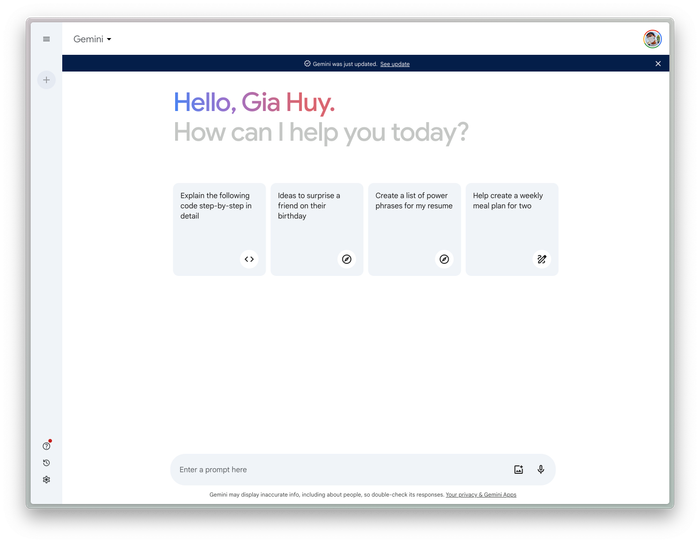Open the hamburger main menu
This screenshot has height=543, width=700.
(x=46, y=39)
